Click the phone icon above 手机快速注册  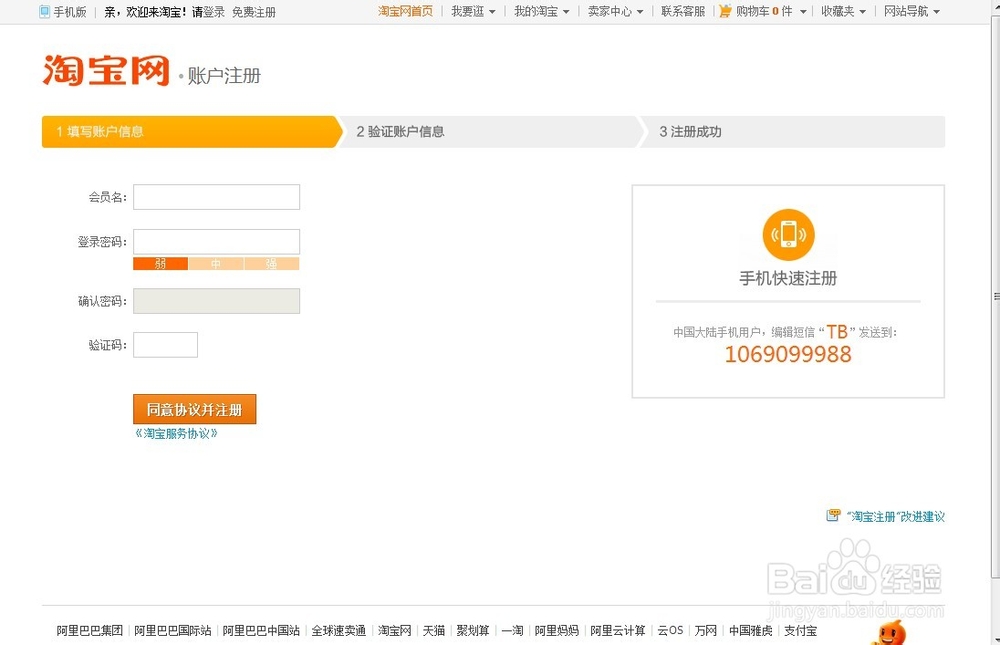coord(788,233)
